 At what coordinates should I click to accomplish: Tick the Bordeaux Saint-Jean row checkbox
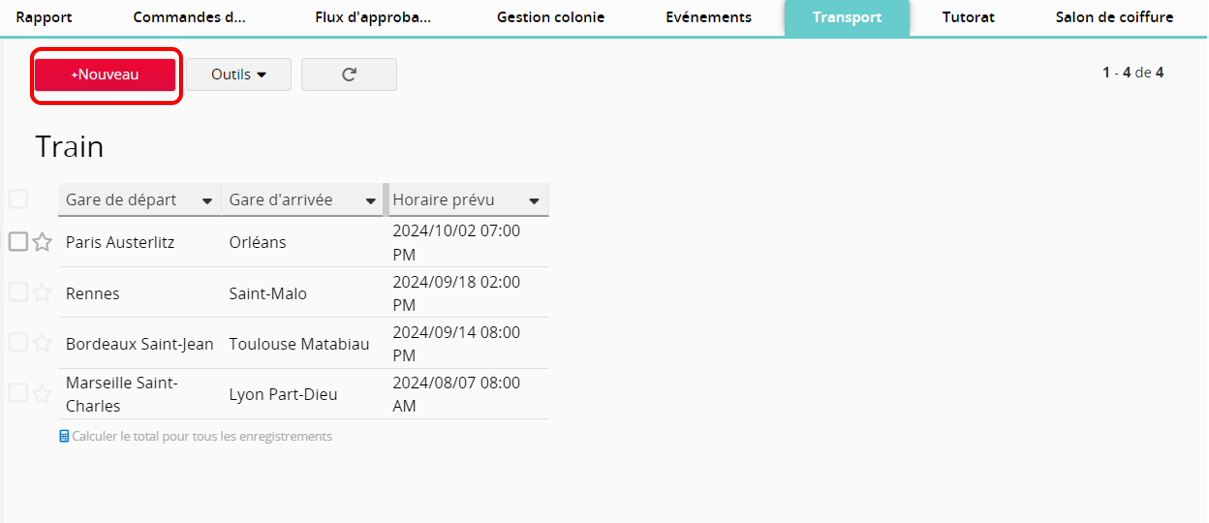(x=18, y=343)
